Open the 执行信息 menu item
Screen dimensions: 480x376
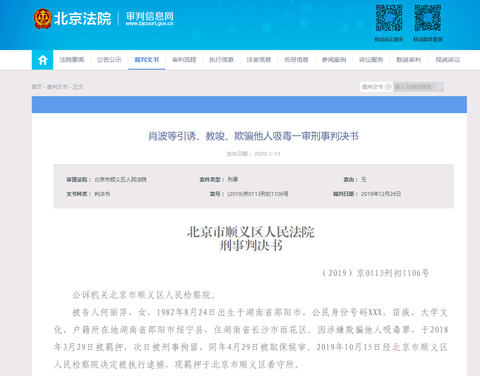pyautogui.click(x=222, y=60)
